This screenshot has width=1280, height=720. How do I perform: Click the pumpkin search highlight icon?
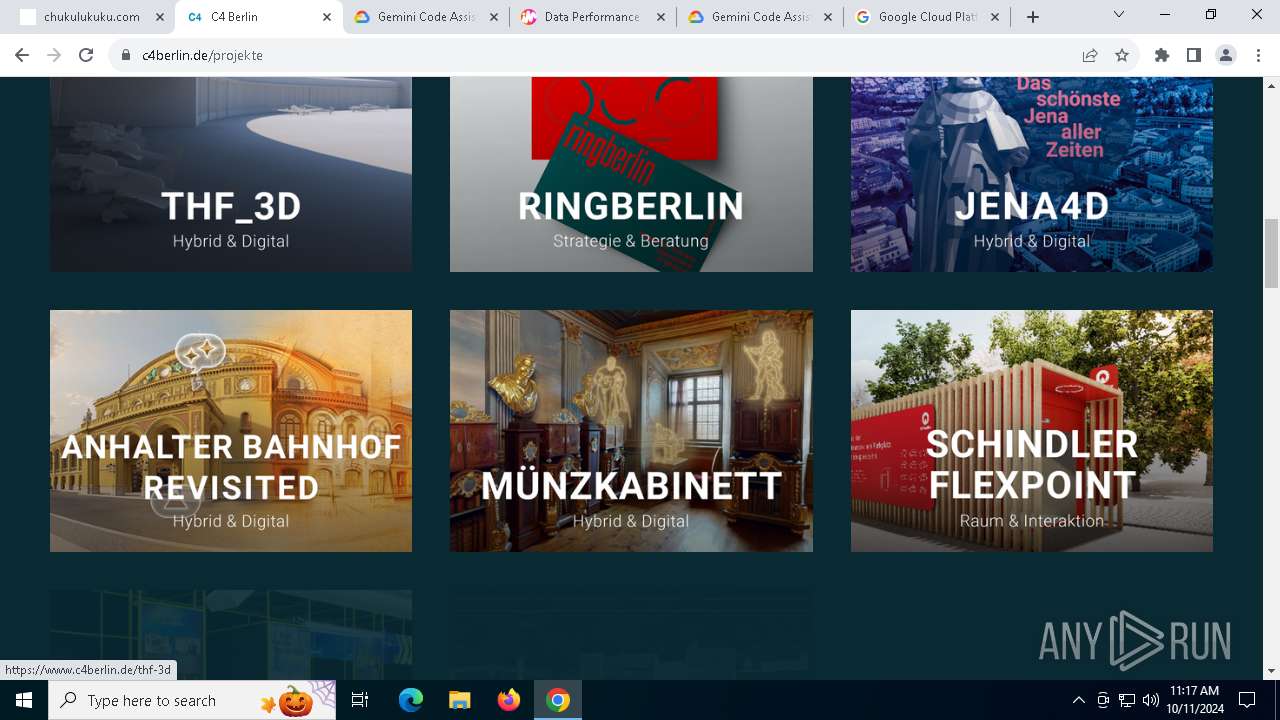pyautogui.click(x=296, y=700)
